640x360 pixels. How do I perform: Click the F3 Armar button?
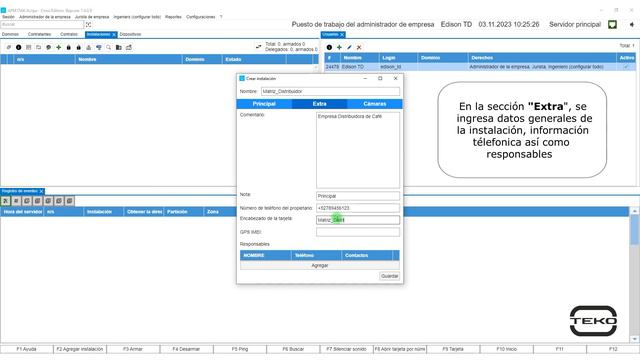click(133, 349)
